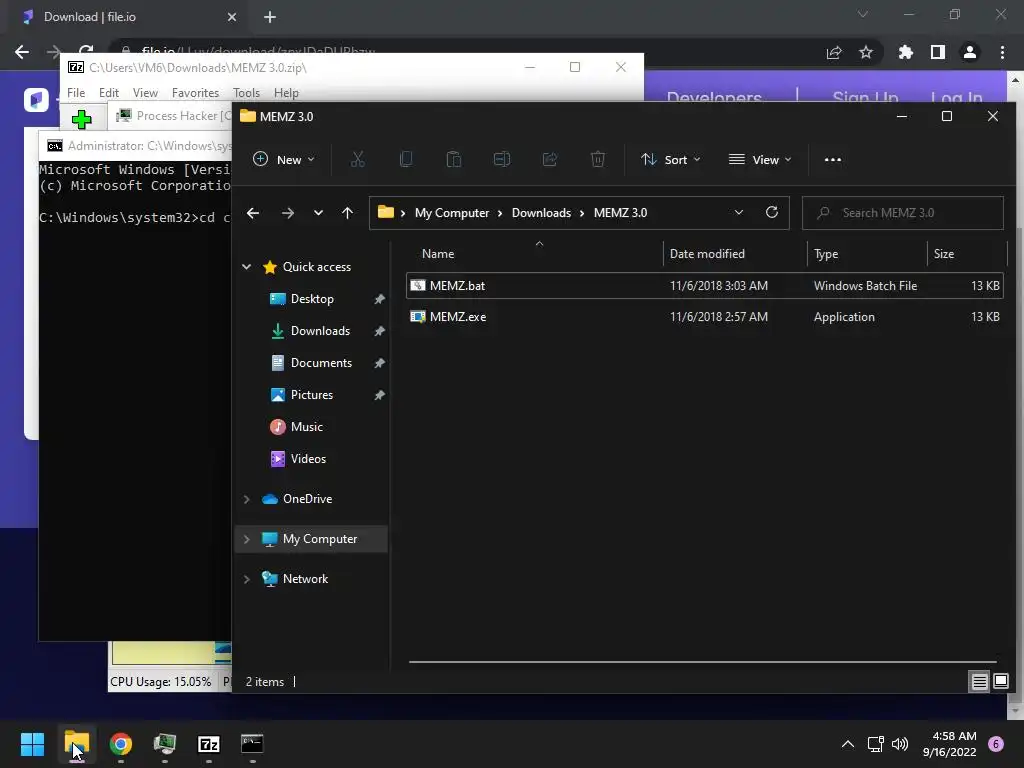Viewport: 1024px width, 768px height.
Task: Click the Cut scissors icon in Explorer toolbar
Action: [357, 159]
